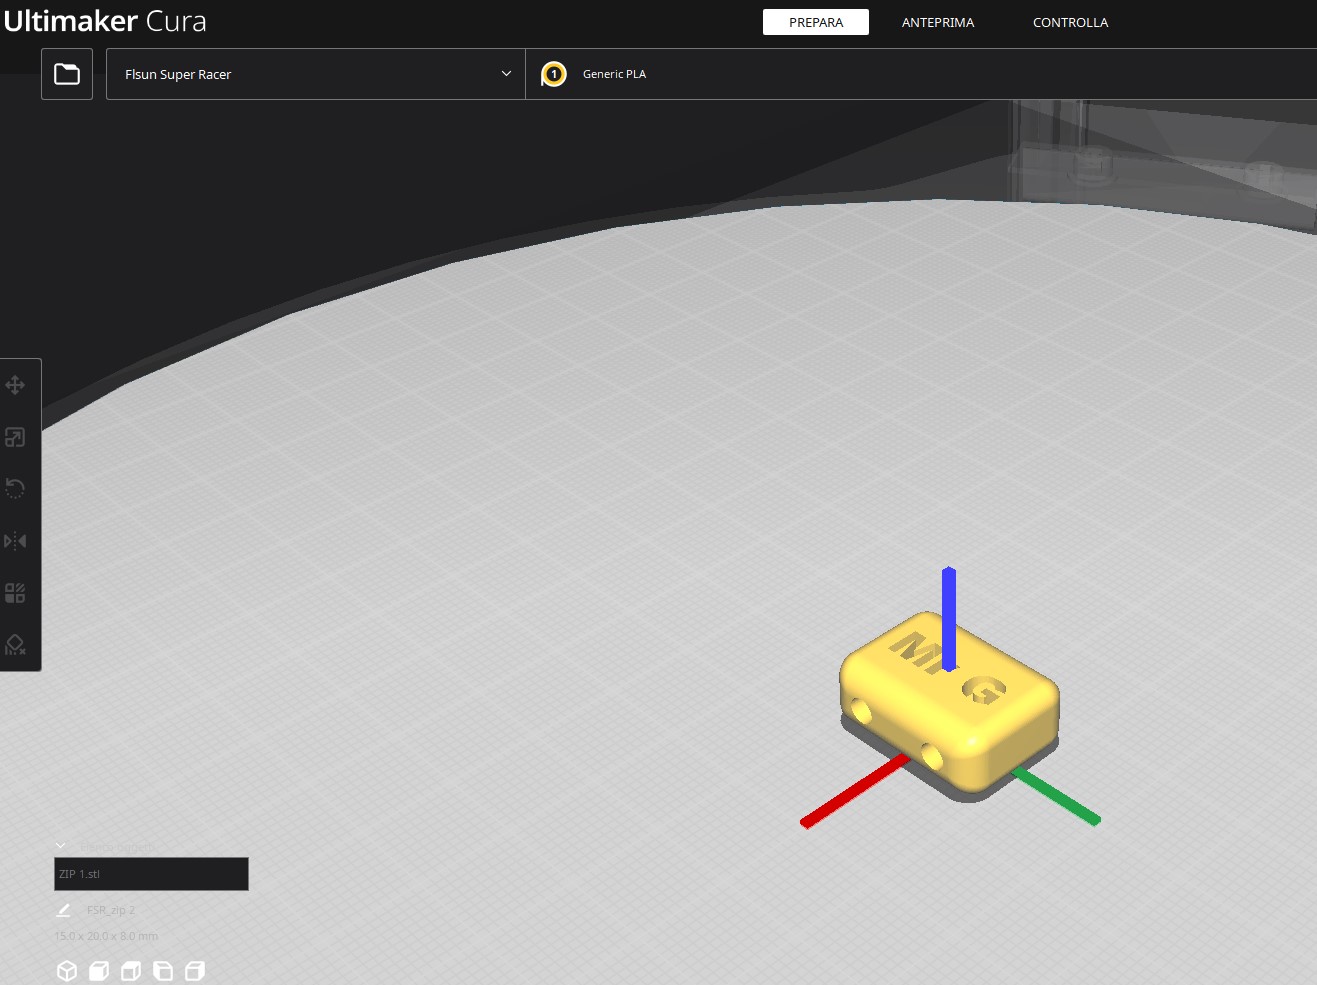Select the Rotate tool in left toolbar
This screenshot has height=985, width=1317.
pos(15,489)
